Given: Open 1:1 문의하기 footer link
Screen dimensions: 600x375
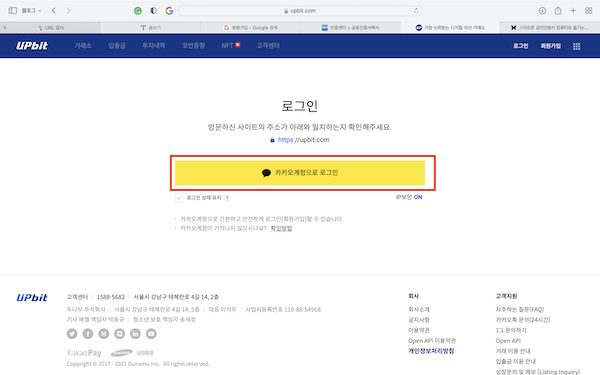Looking at the screenshot, I should click(x=511, y=330).
